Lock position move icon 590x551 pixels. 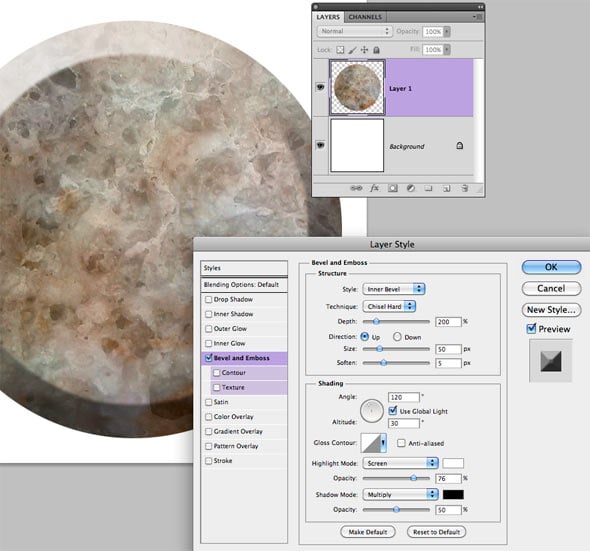click(364, 50)
